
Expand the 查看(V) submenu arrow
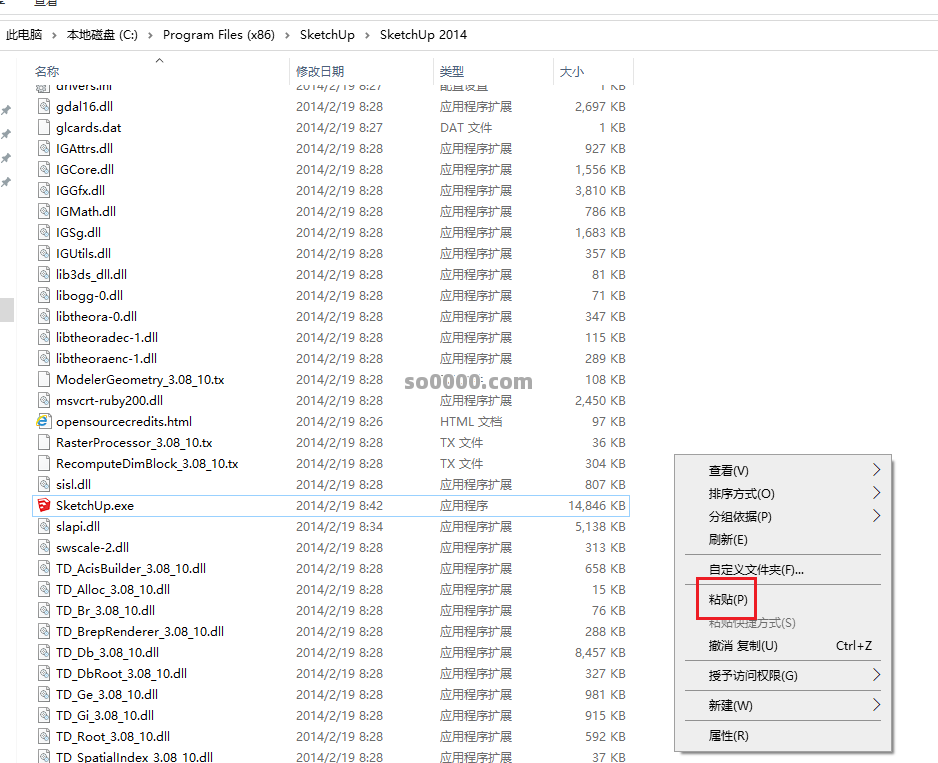pos(876,470)
